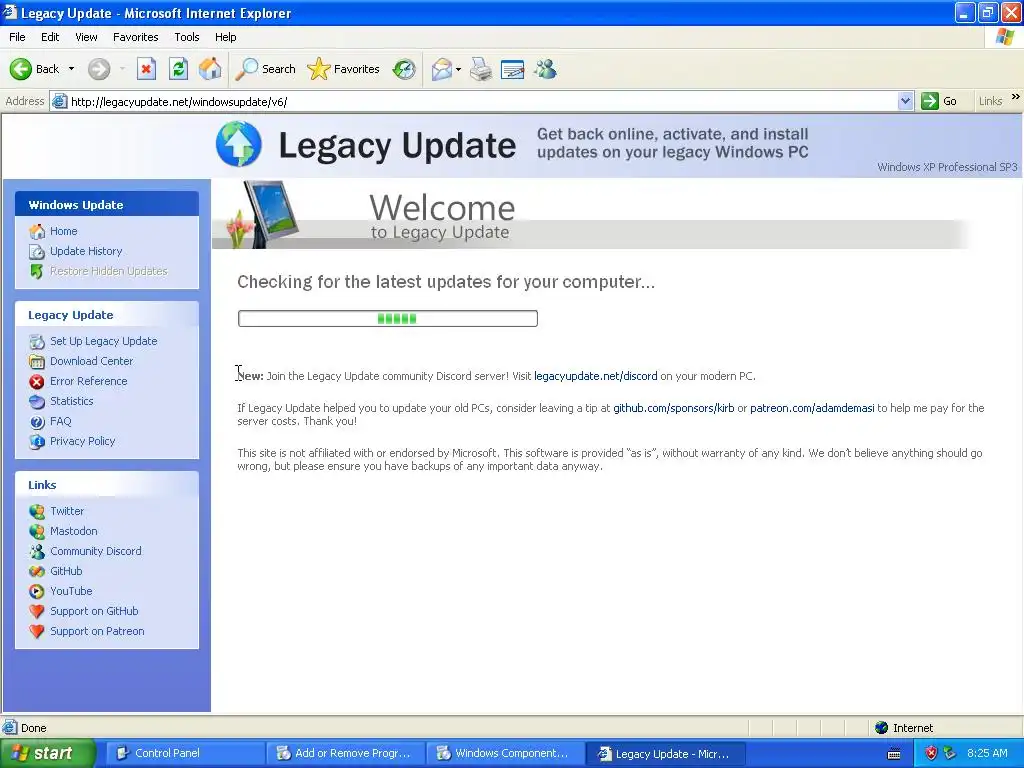This screenshot has height=768, width=1024.
Task: Print the page with printer icon
Action: 481,69
